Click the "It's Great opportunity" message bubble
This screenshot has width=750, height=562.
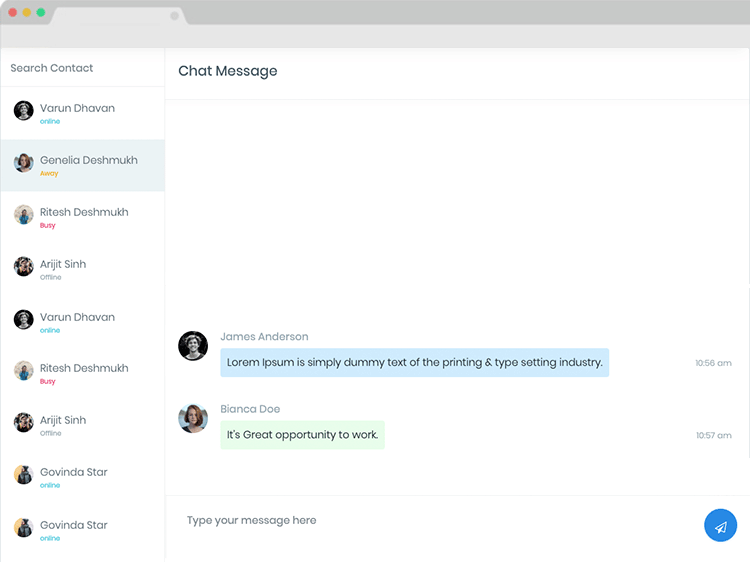pos(302,435)
